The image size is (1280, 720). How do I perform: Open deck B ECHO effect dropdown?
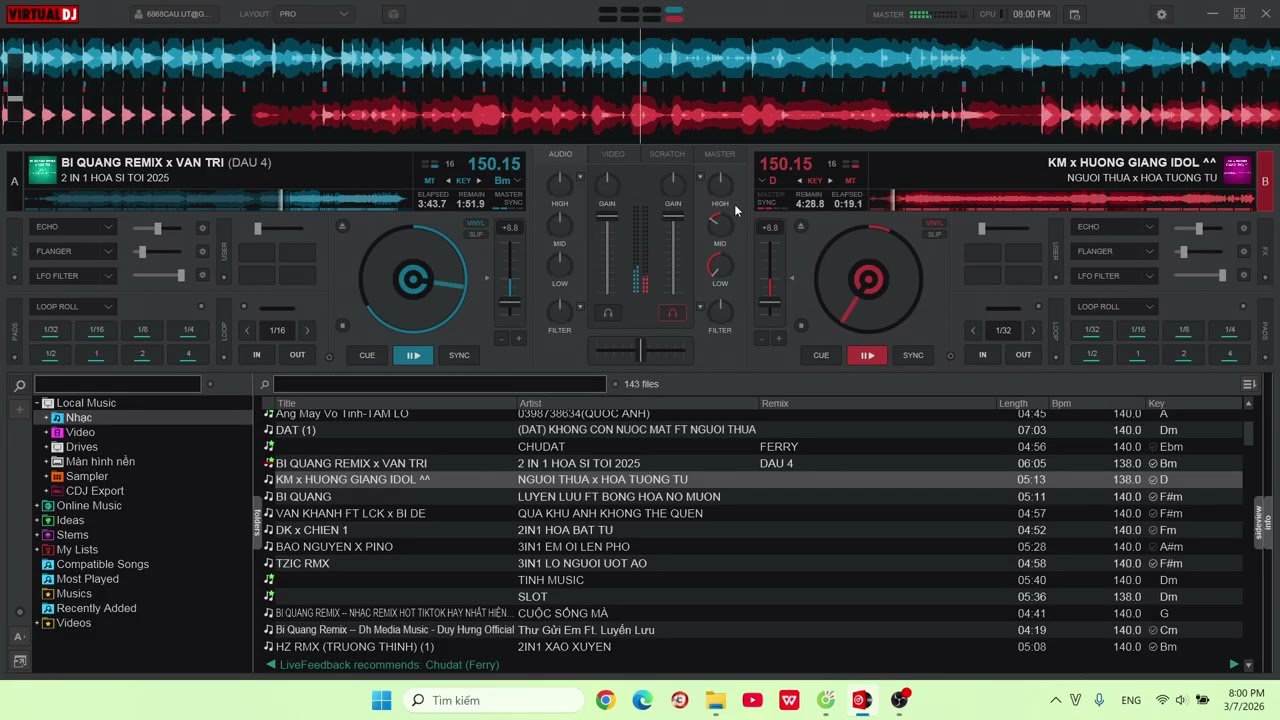1114,227
